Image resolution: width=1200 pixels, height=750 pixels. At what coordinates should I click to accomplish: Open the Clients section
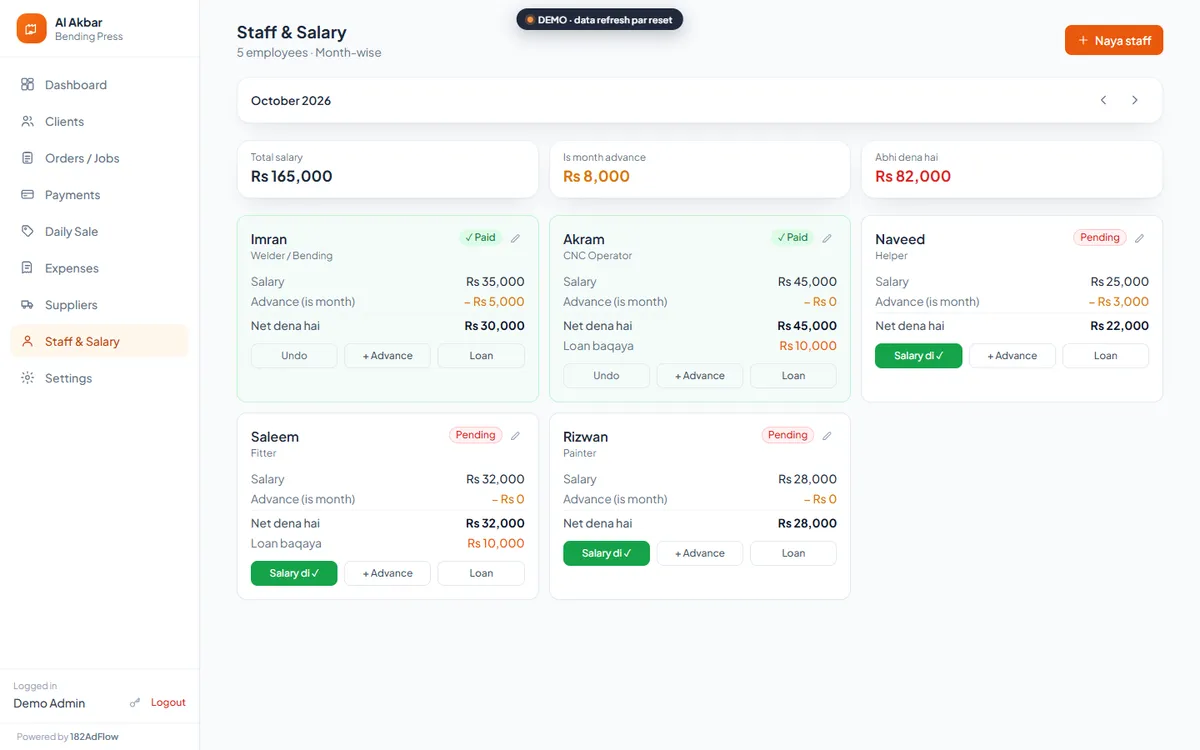point(99,122)
